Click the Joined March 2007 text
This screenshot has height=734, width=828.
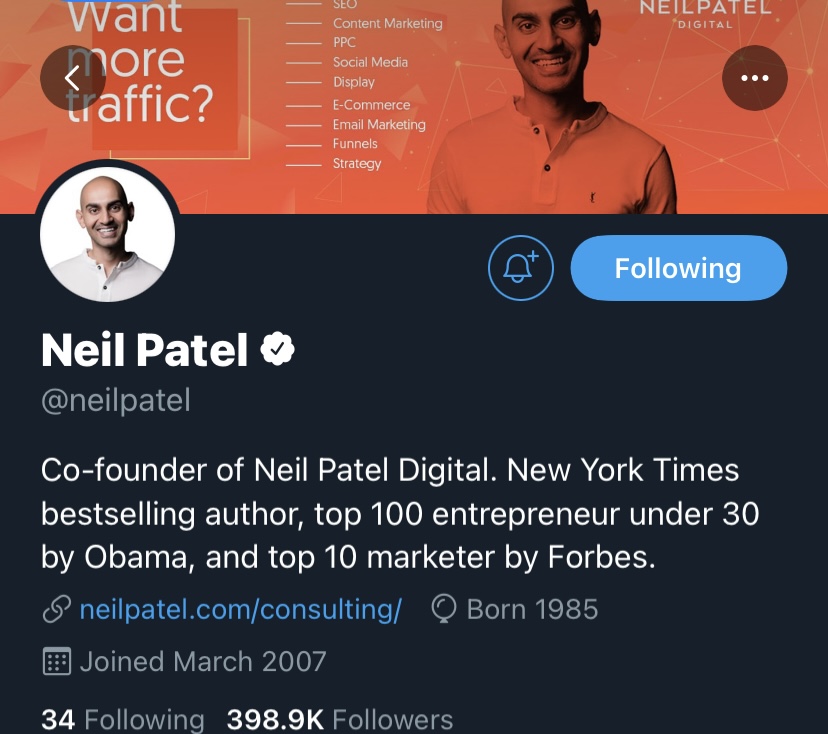click(203, 661)
